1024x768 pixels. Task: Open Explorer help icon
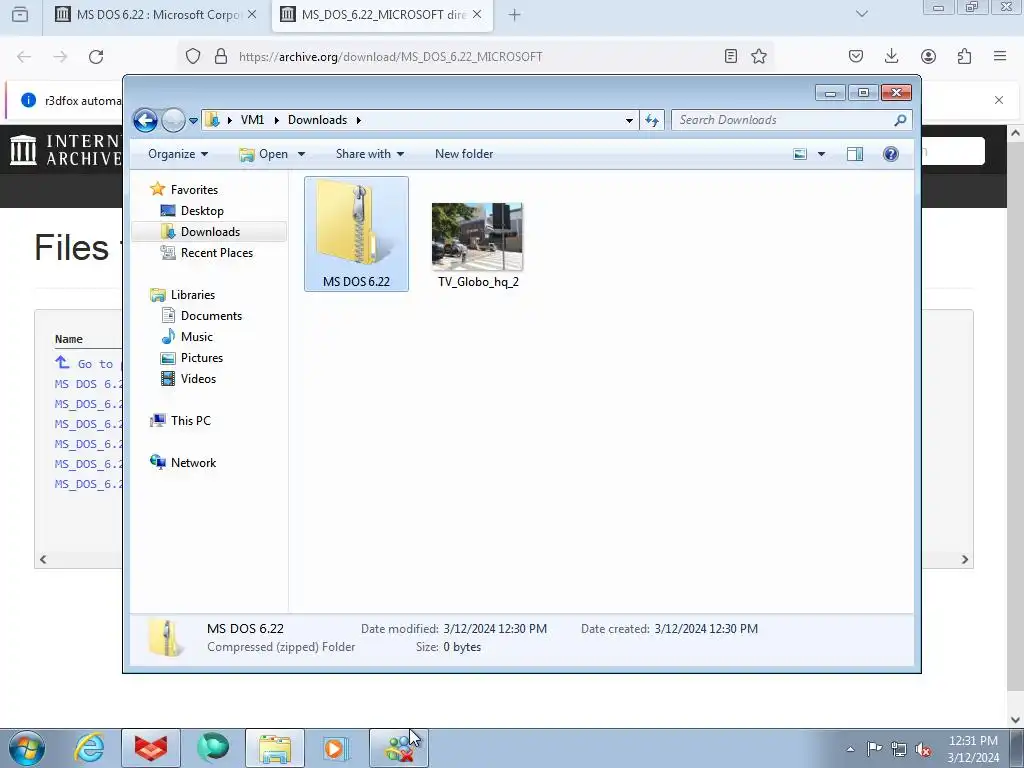pyautogui.click(x=891, y=154)
